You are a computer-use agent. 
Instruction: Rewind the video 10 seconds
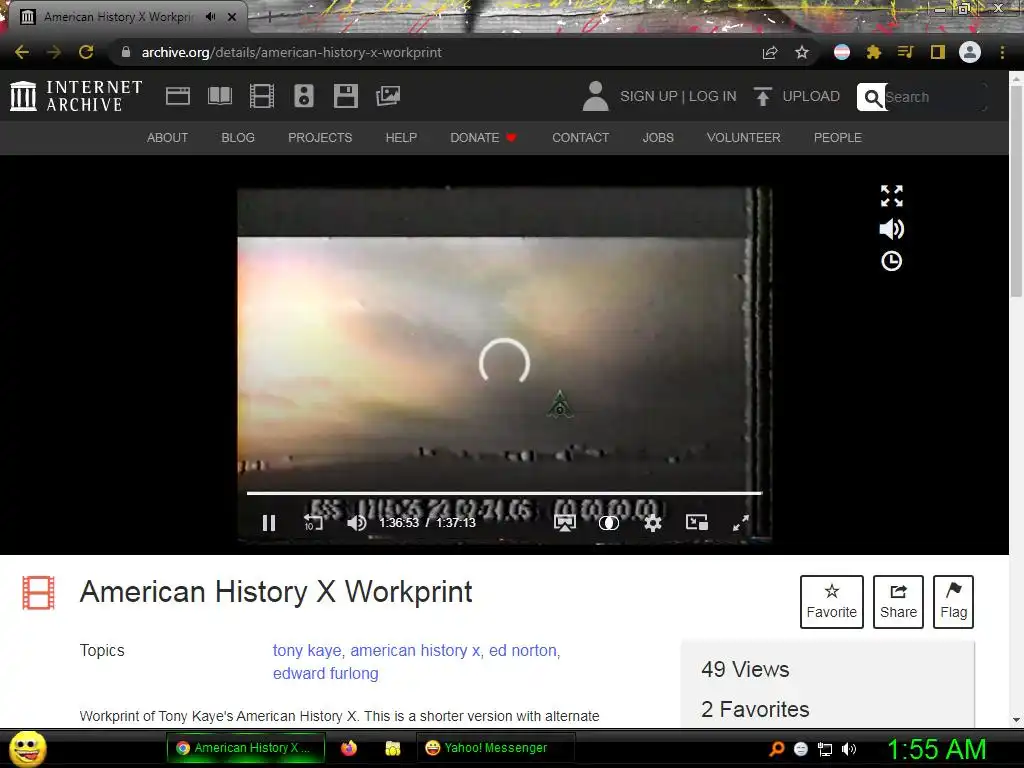point(313,522)
